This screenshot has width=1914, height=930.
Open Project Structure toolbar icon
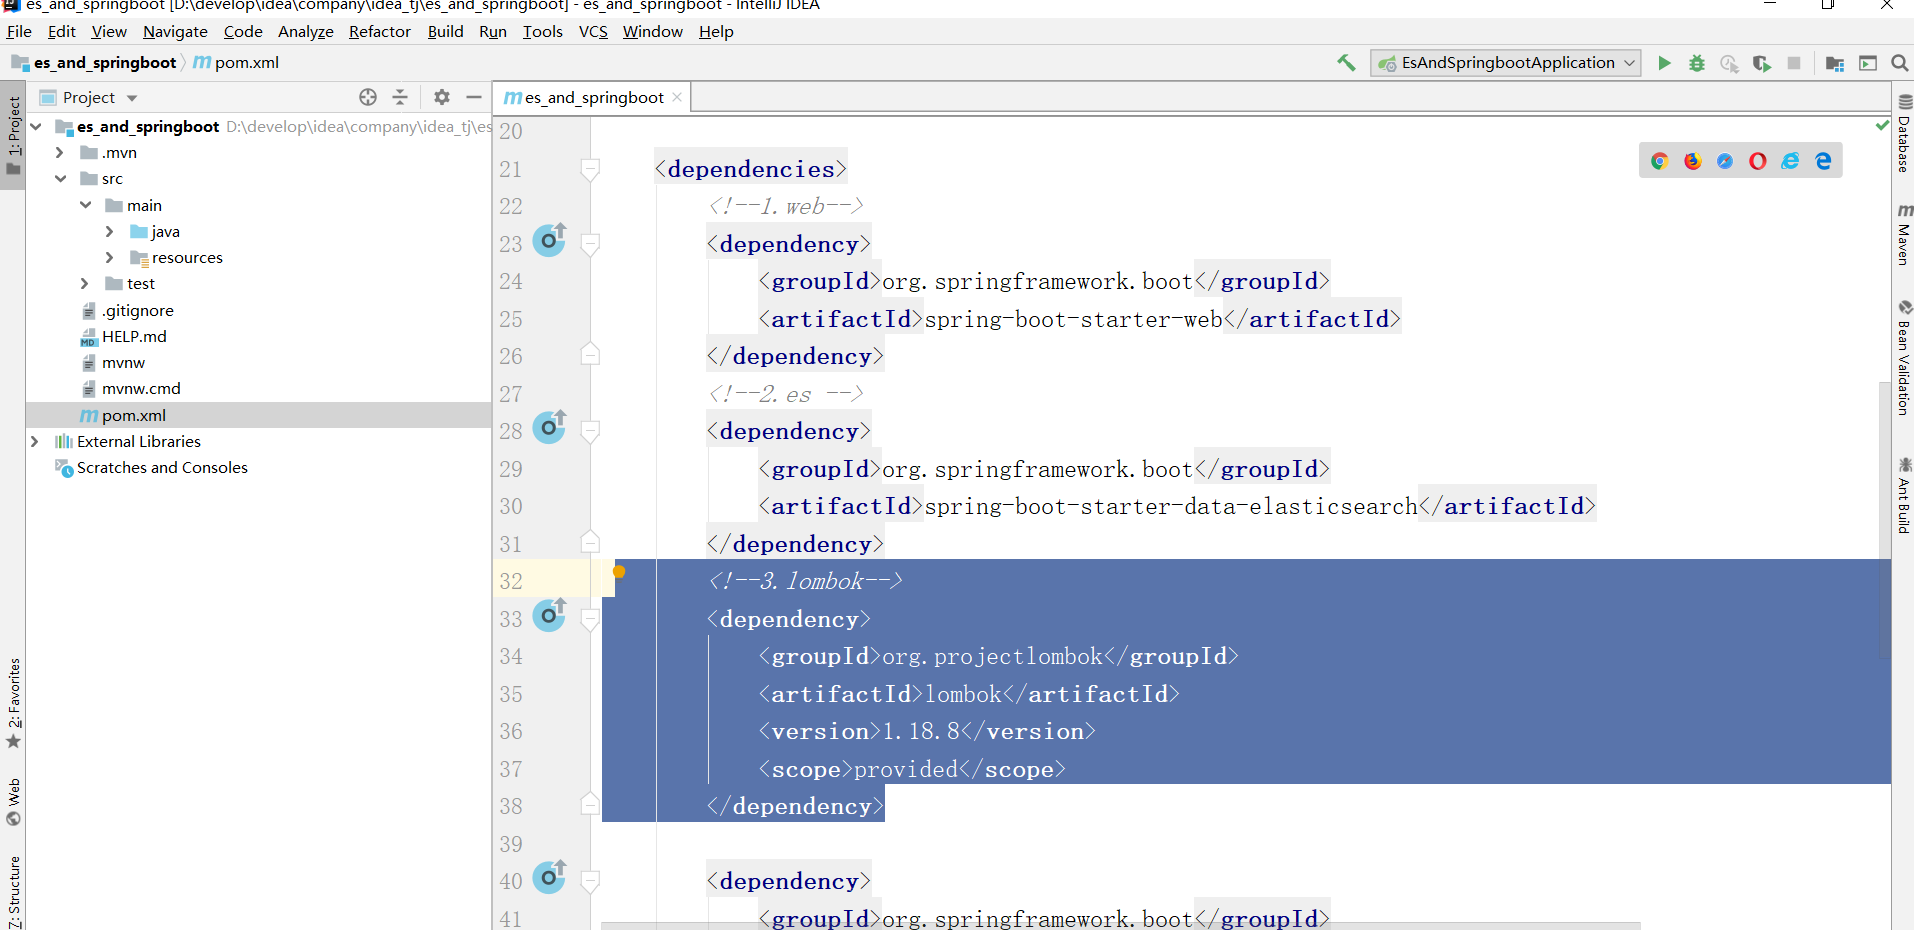point(1835,63)
